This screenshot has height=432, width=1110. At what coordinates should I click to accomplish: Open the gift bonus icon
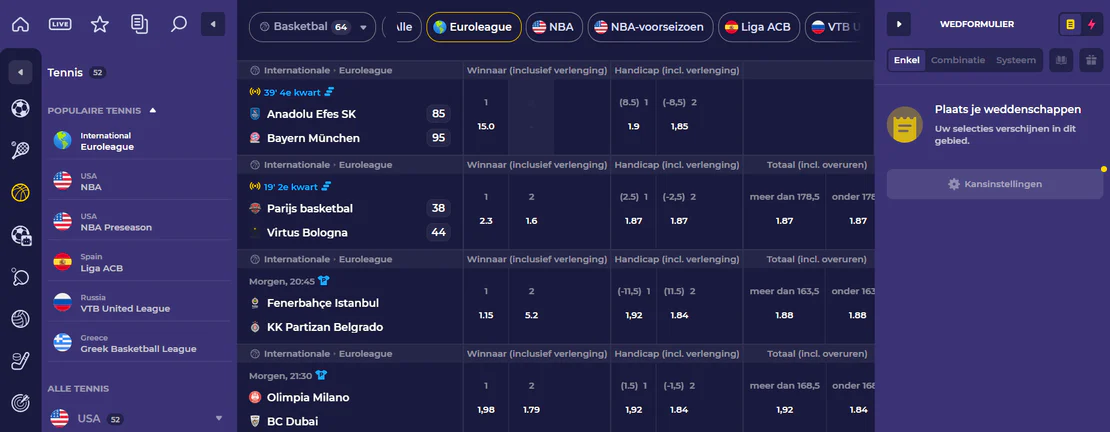pos(1091,60)
